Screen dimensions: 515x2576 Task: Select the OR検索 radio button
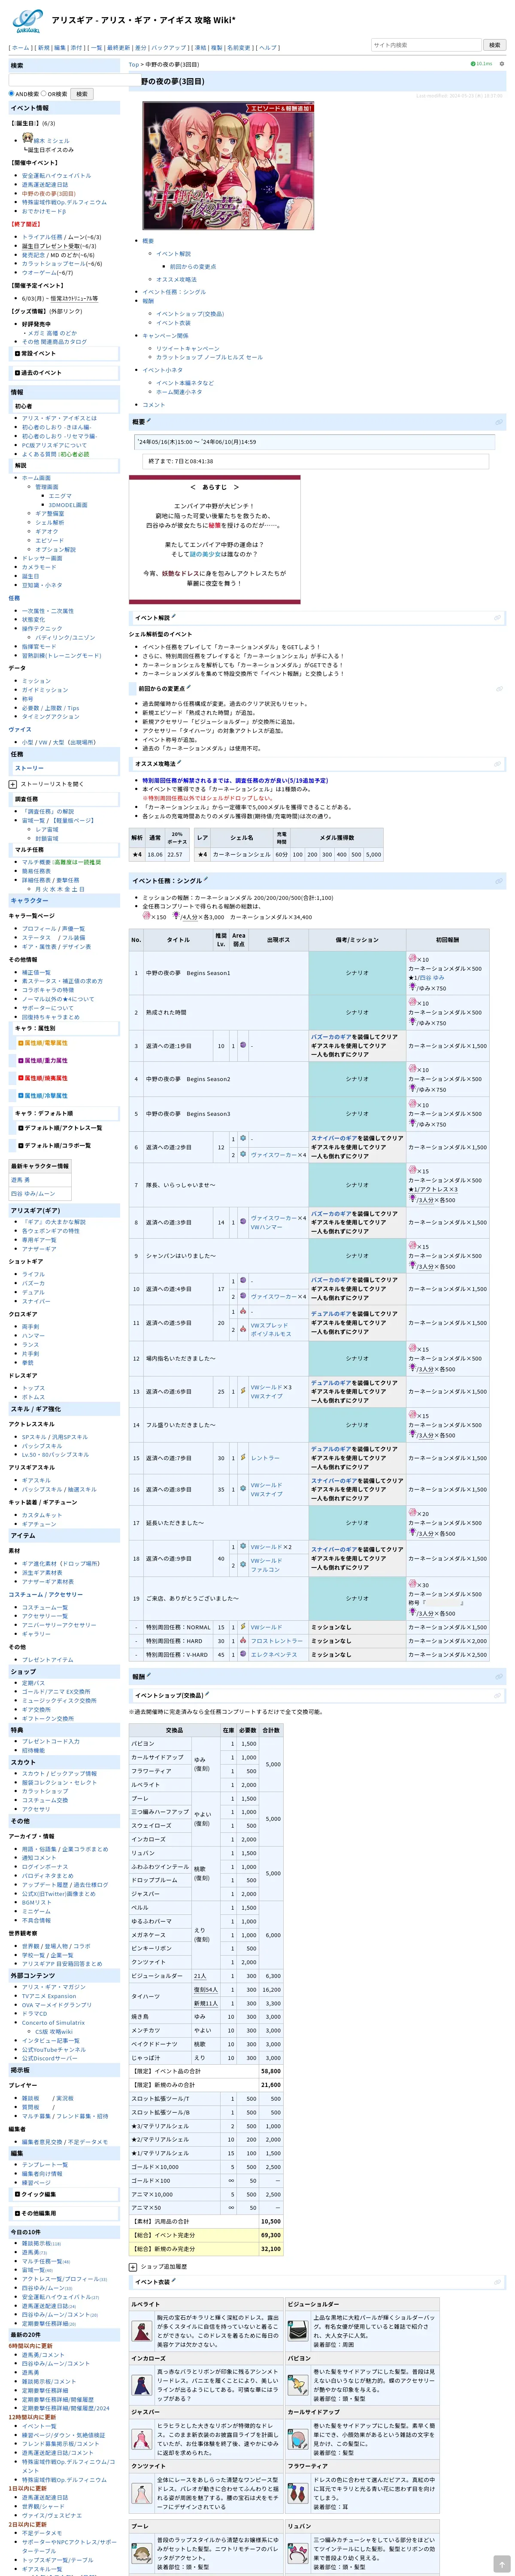45,94
